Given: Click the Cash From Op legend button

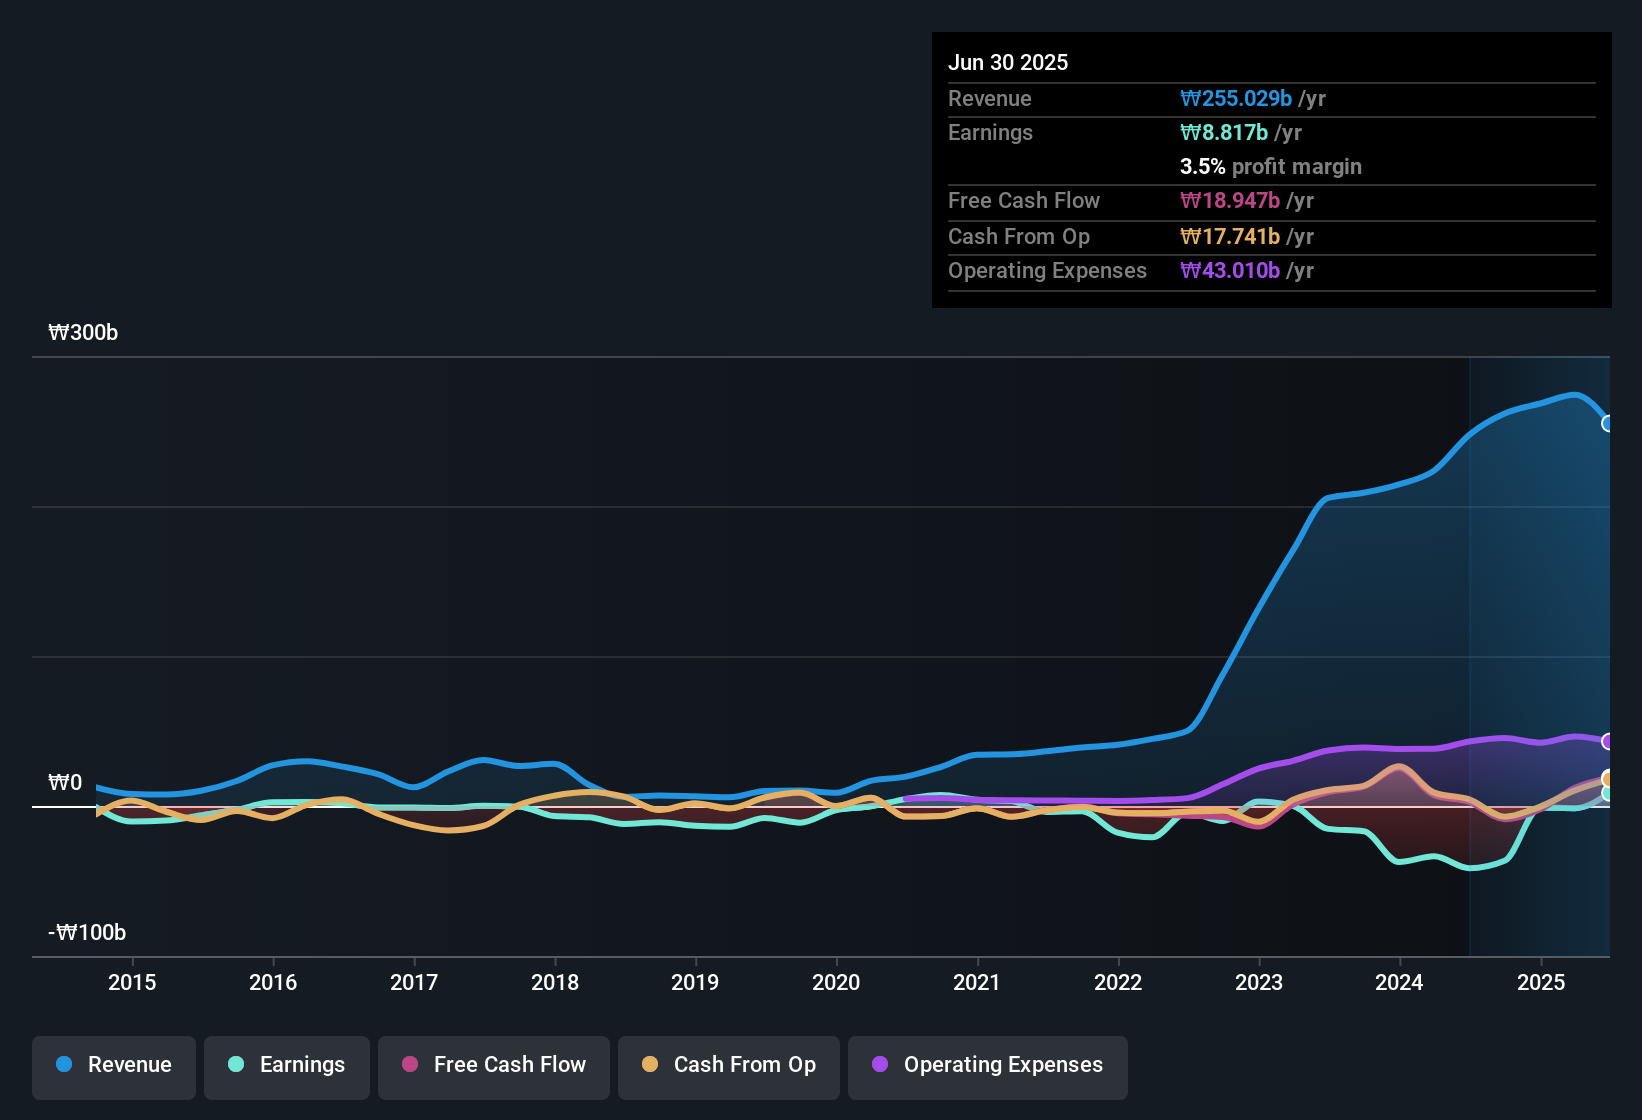Looking at the screenshot, I should (728, 1065).
